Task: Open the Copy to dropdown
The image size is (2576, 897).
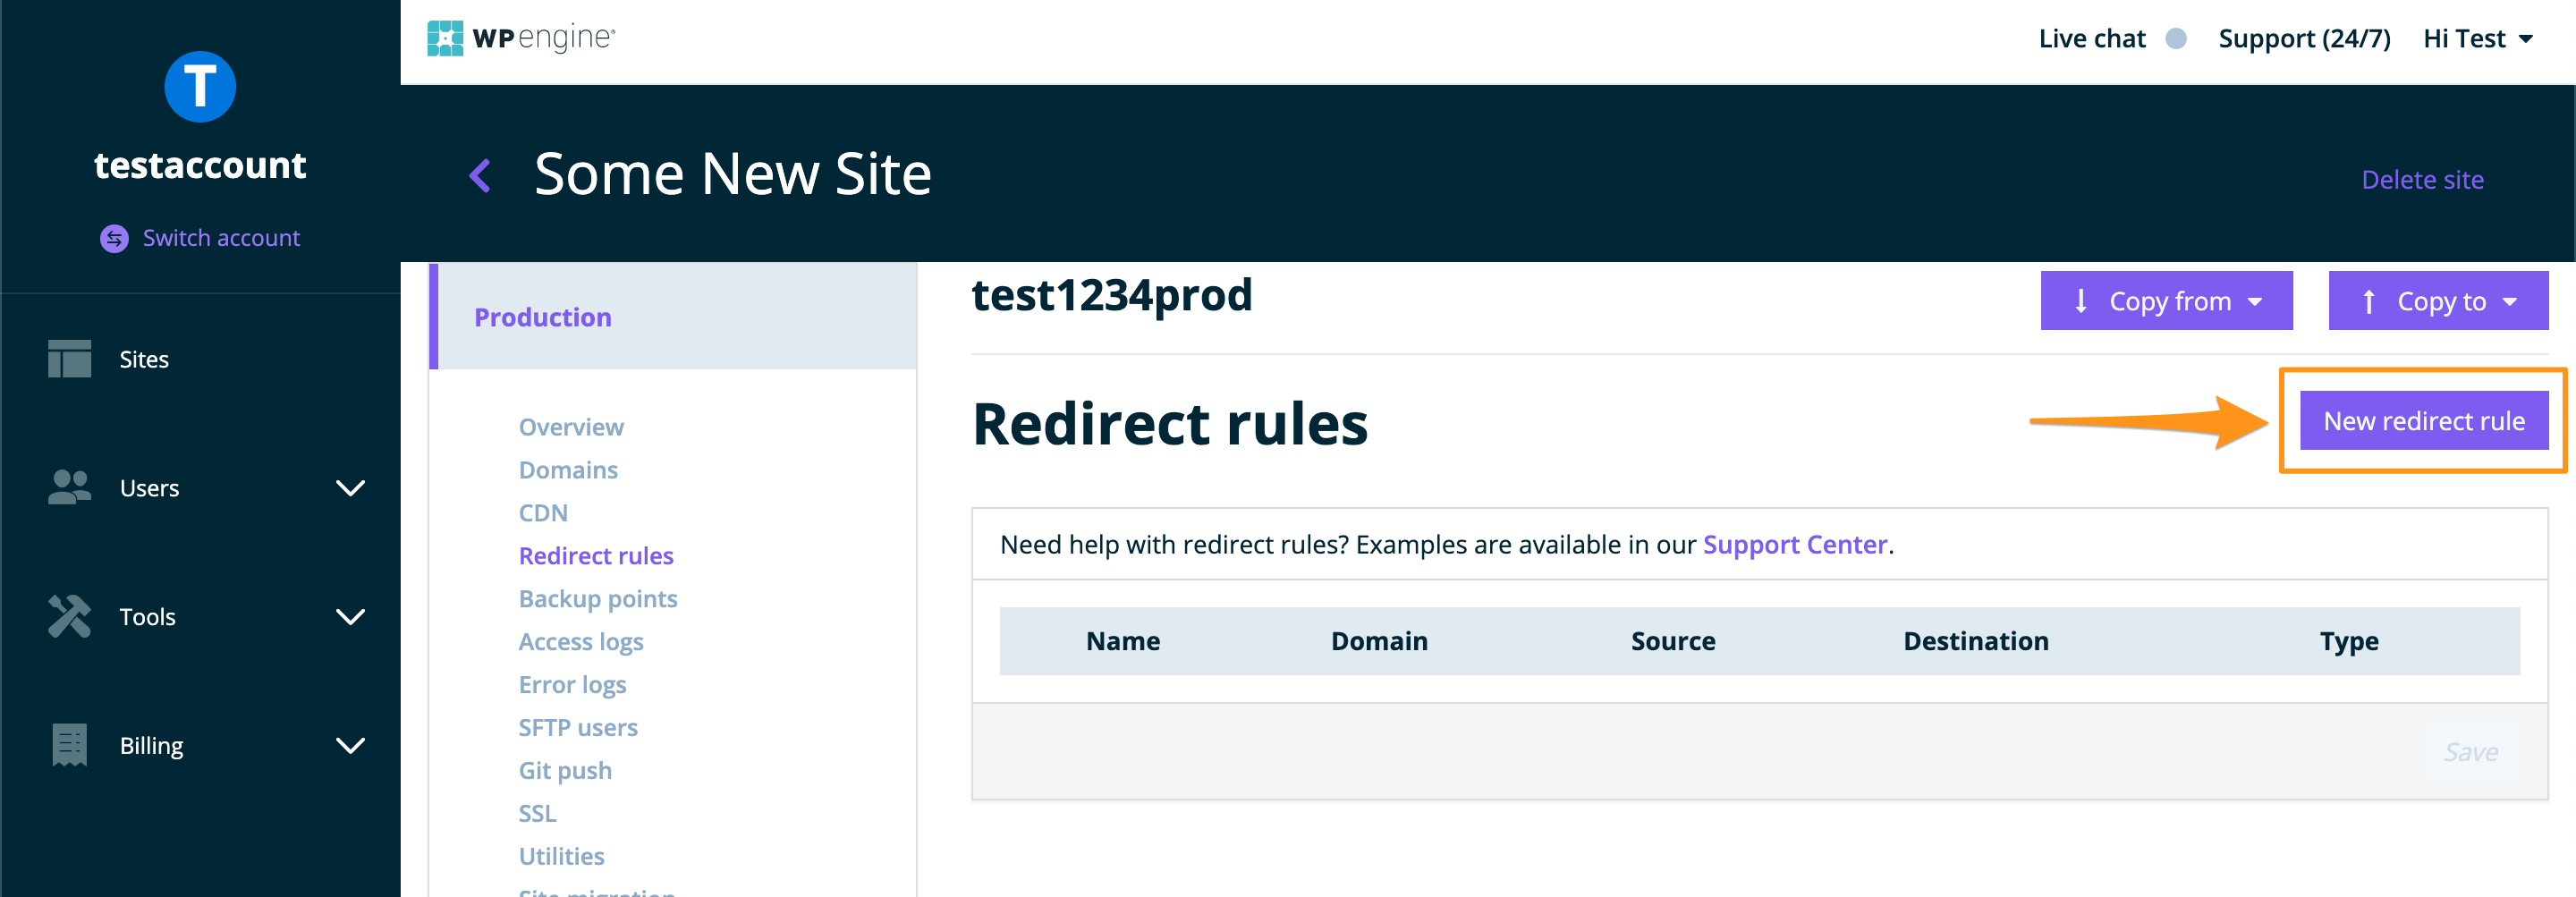Action: coord(2438,300)
